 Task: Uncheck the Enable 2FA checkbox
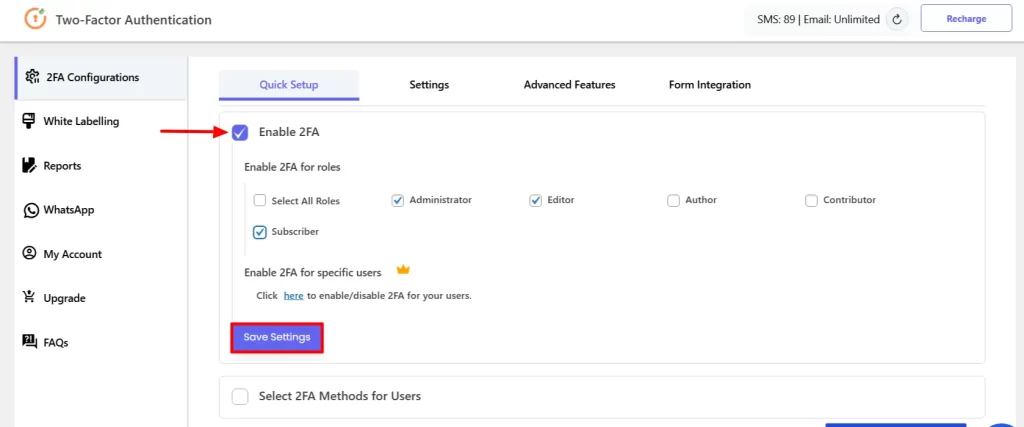(240, 133)
